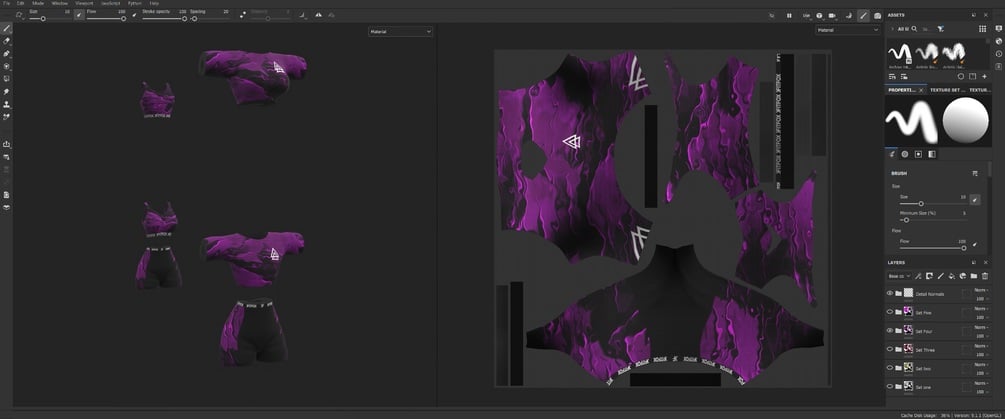This screenshot has width=1005, height=419.
Task: Hide the Set two layer
Action: 890,368
